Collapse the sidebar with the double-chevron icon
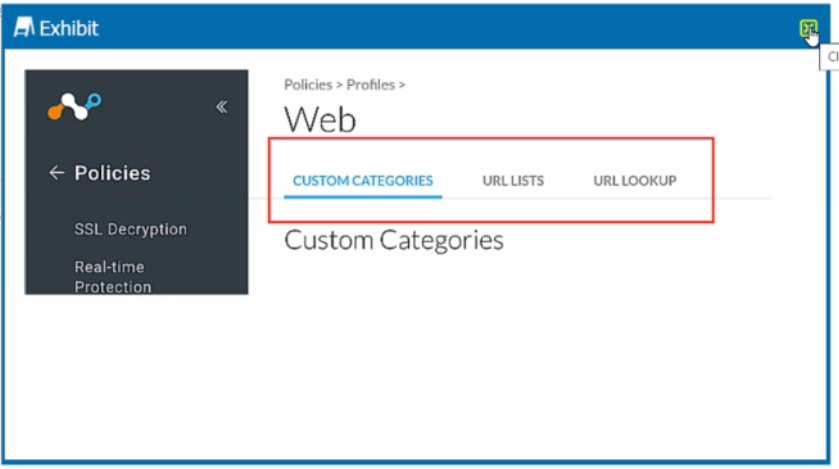The width and height of the screenshot is (839, 469). [x=222, y=107]
